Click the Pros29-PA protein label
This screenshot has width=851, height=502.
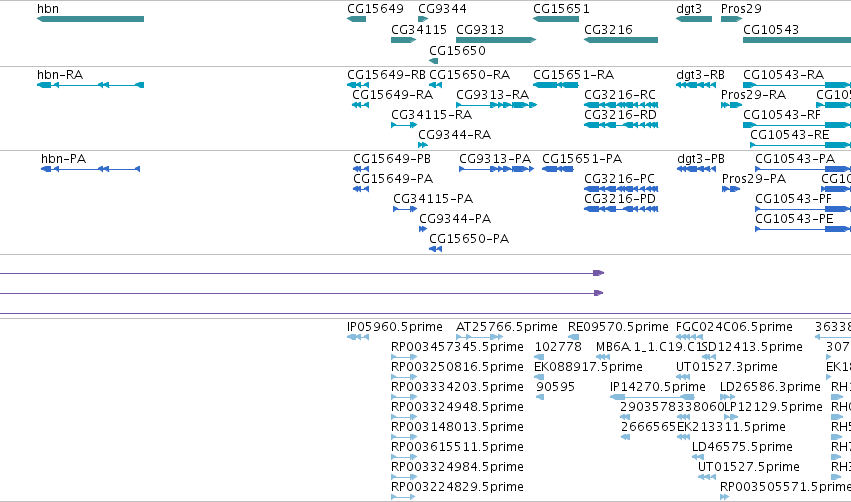[754, 179]
